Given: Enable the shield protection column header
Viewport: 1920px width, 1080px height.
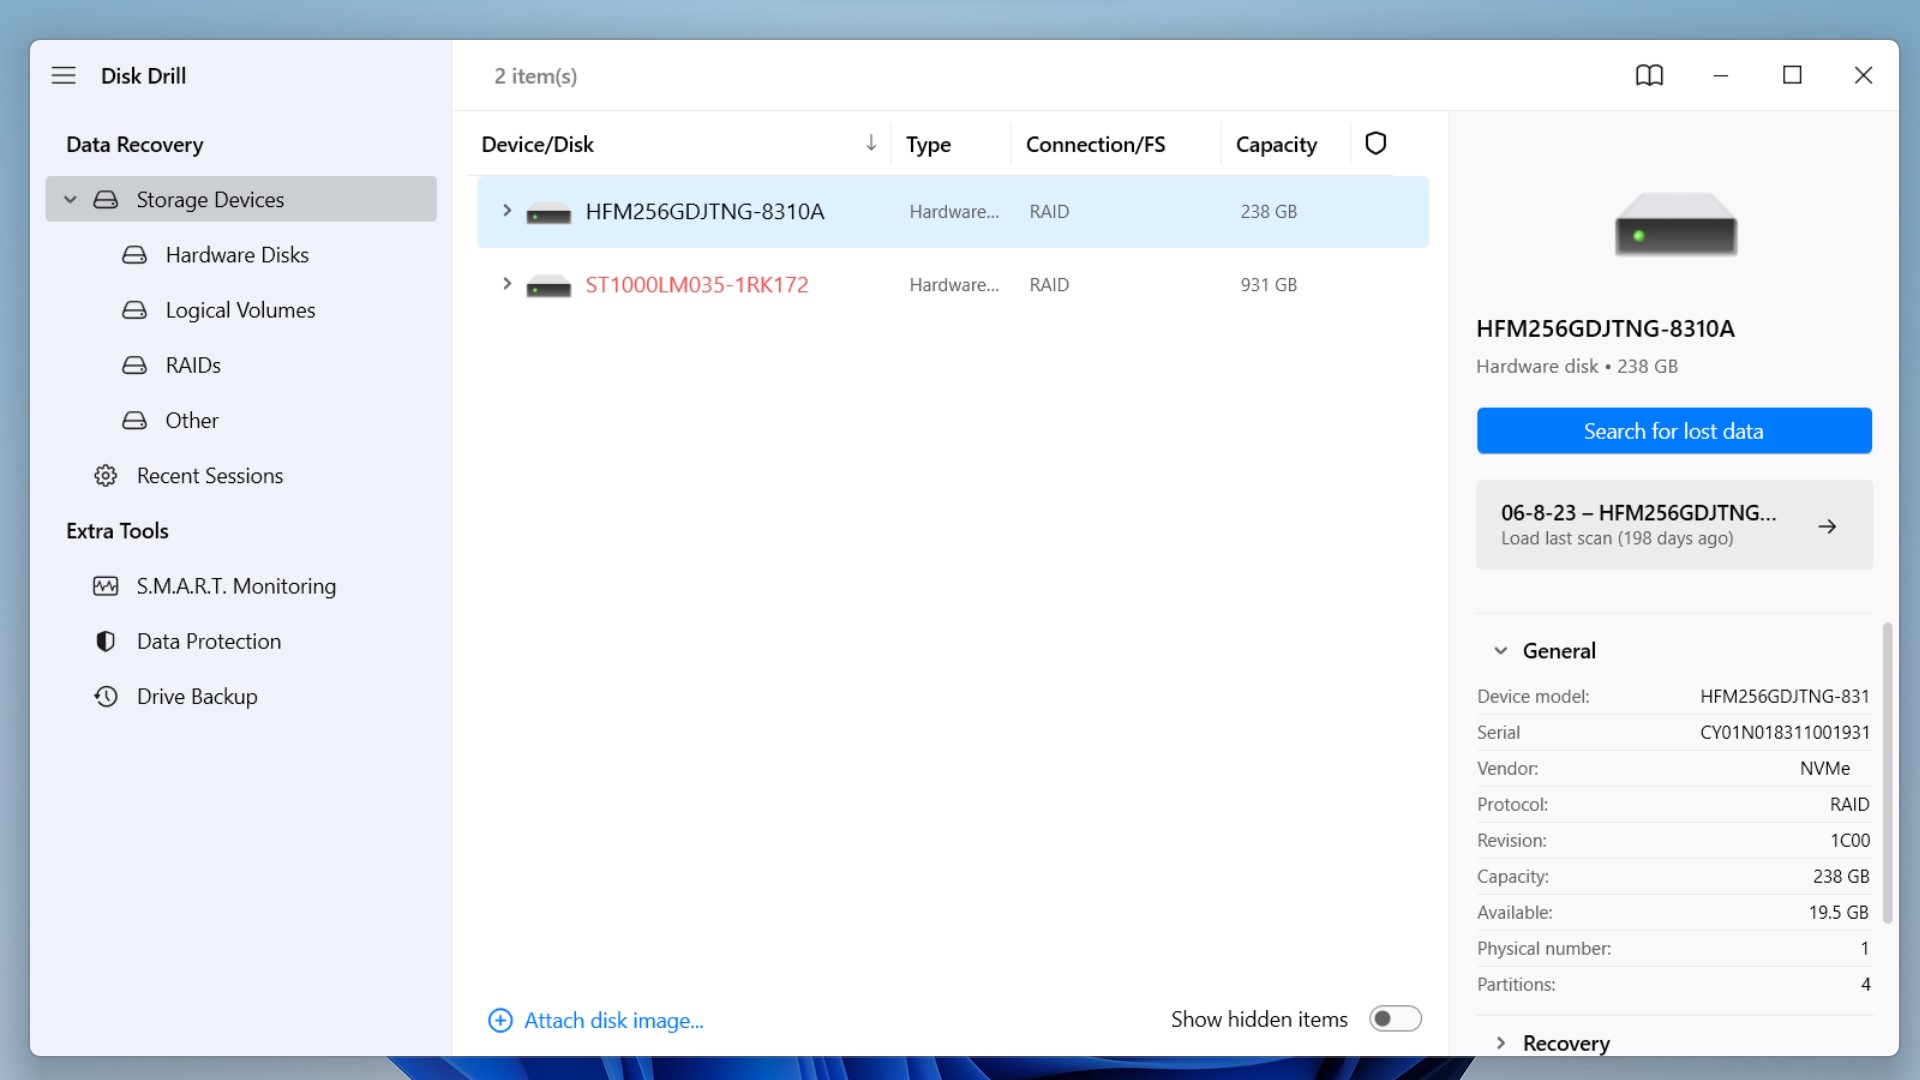Looking at the screenshot, I should 1375,142.
